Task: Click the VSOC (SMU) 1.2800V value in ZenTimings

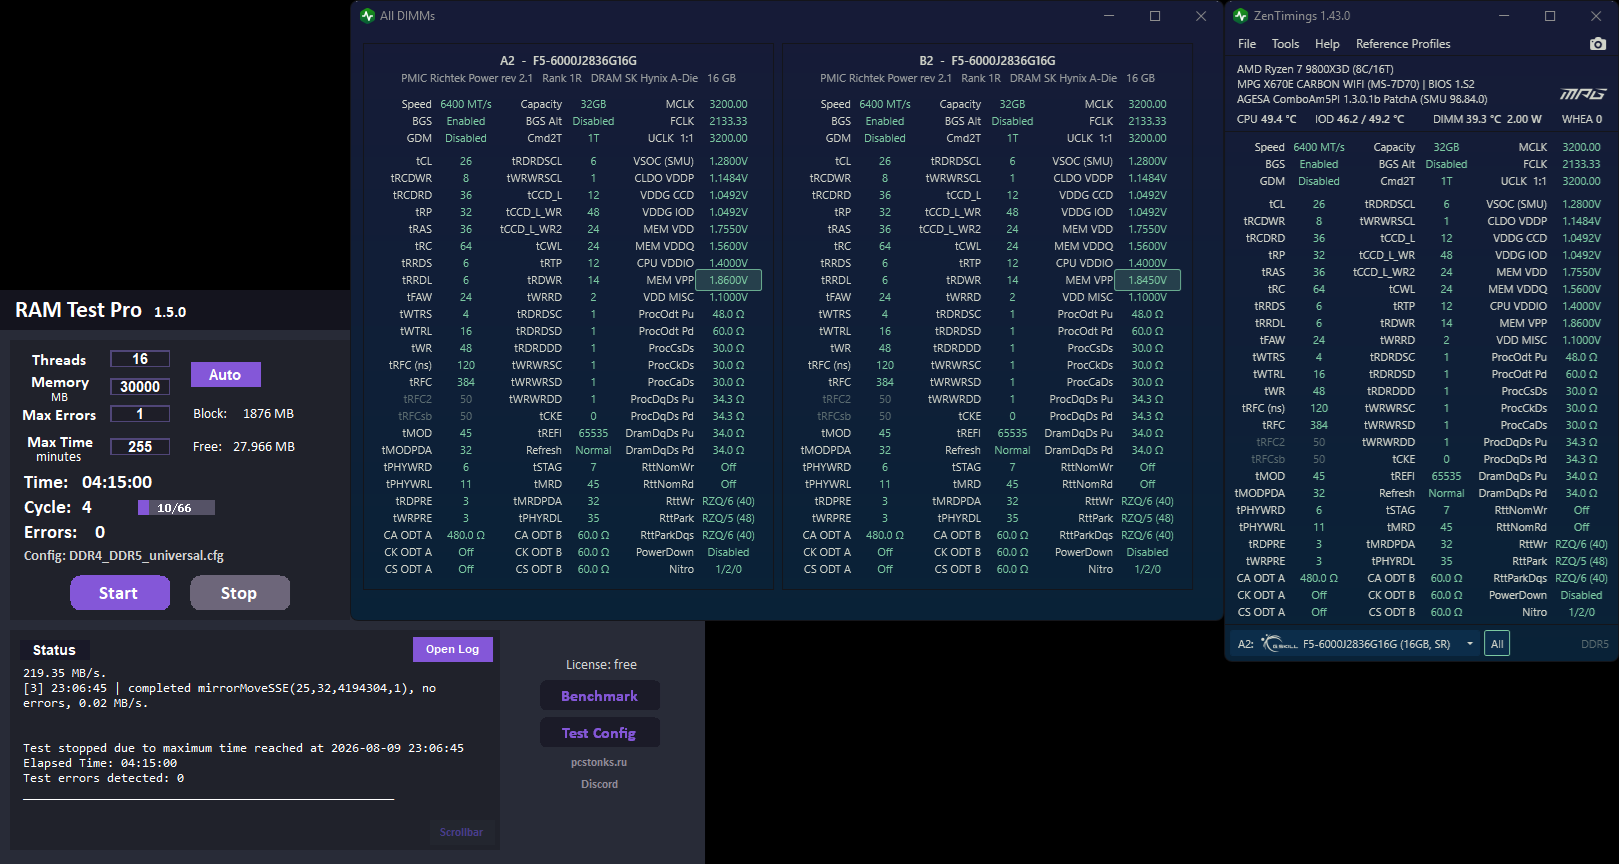Action: [1581, 204]
